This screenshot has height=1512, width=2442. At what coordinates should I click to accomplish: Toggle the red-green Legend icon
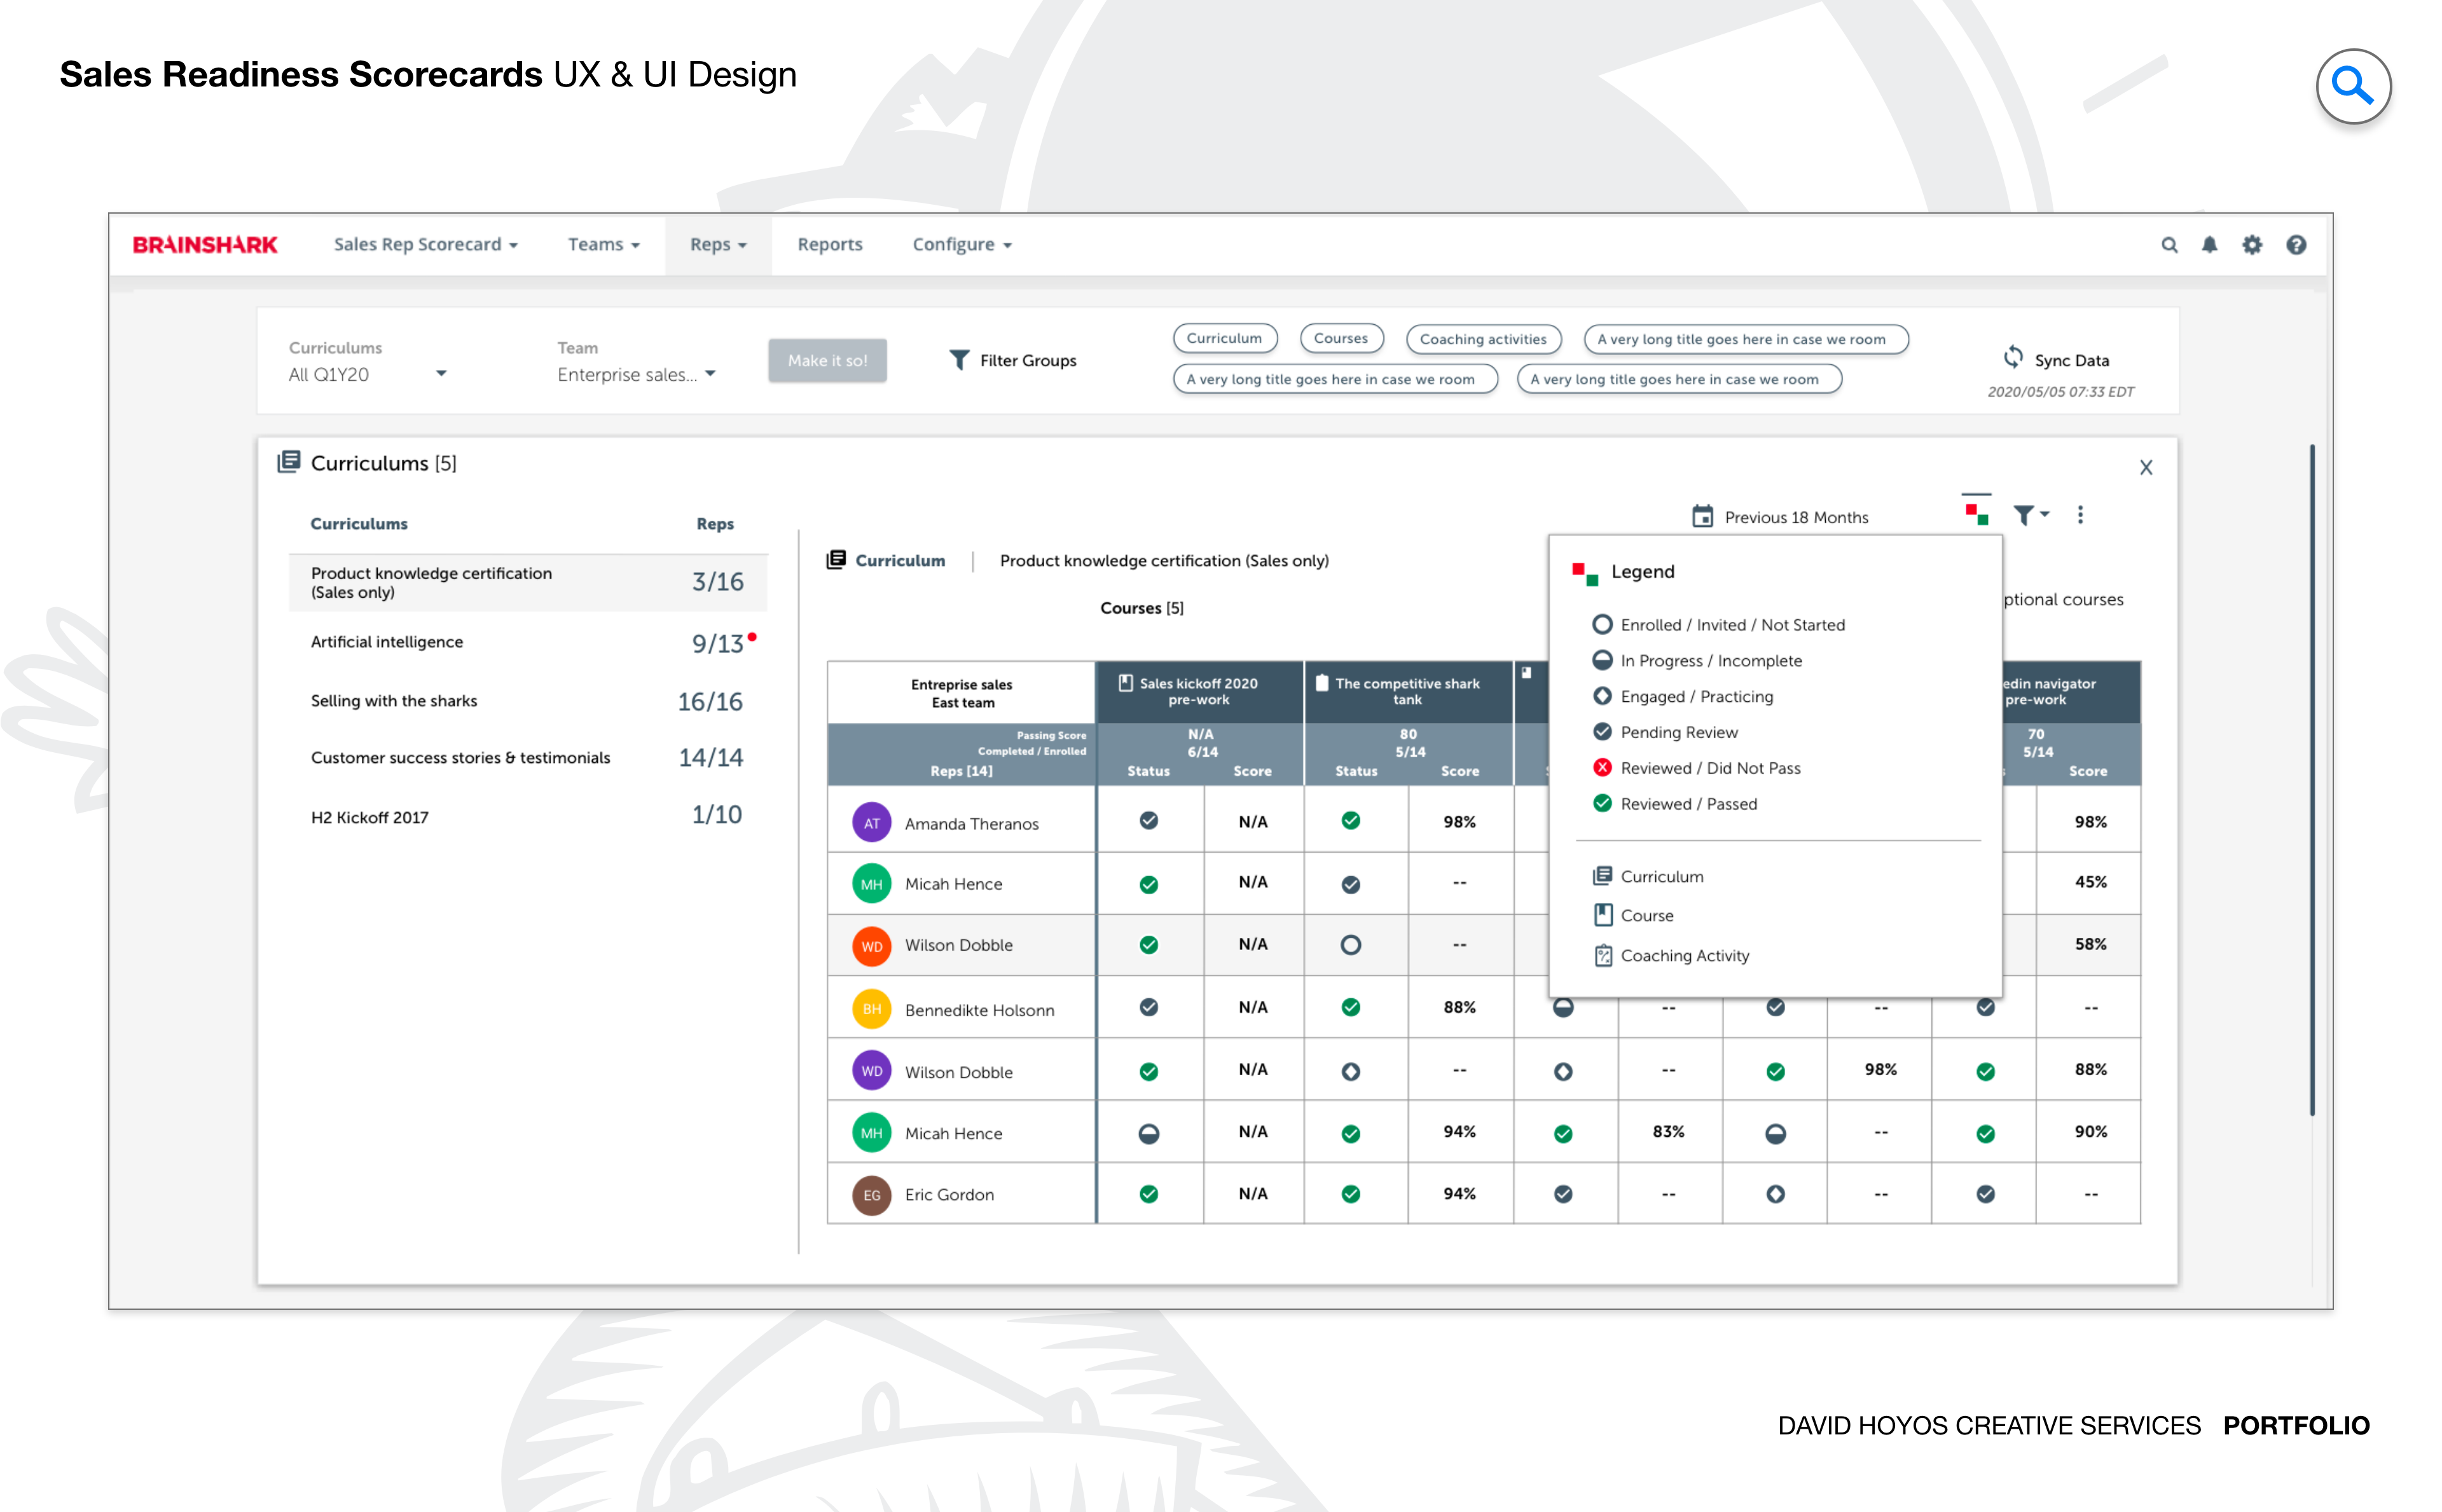click(x=1976, y=514)
